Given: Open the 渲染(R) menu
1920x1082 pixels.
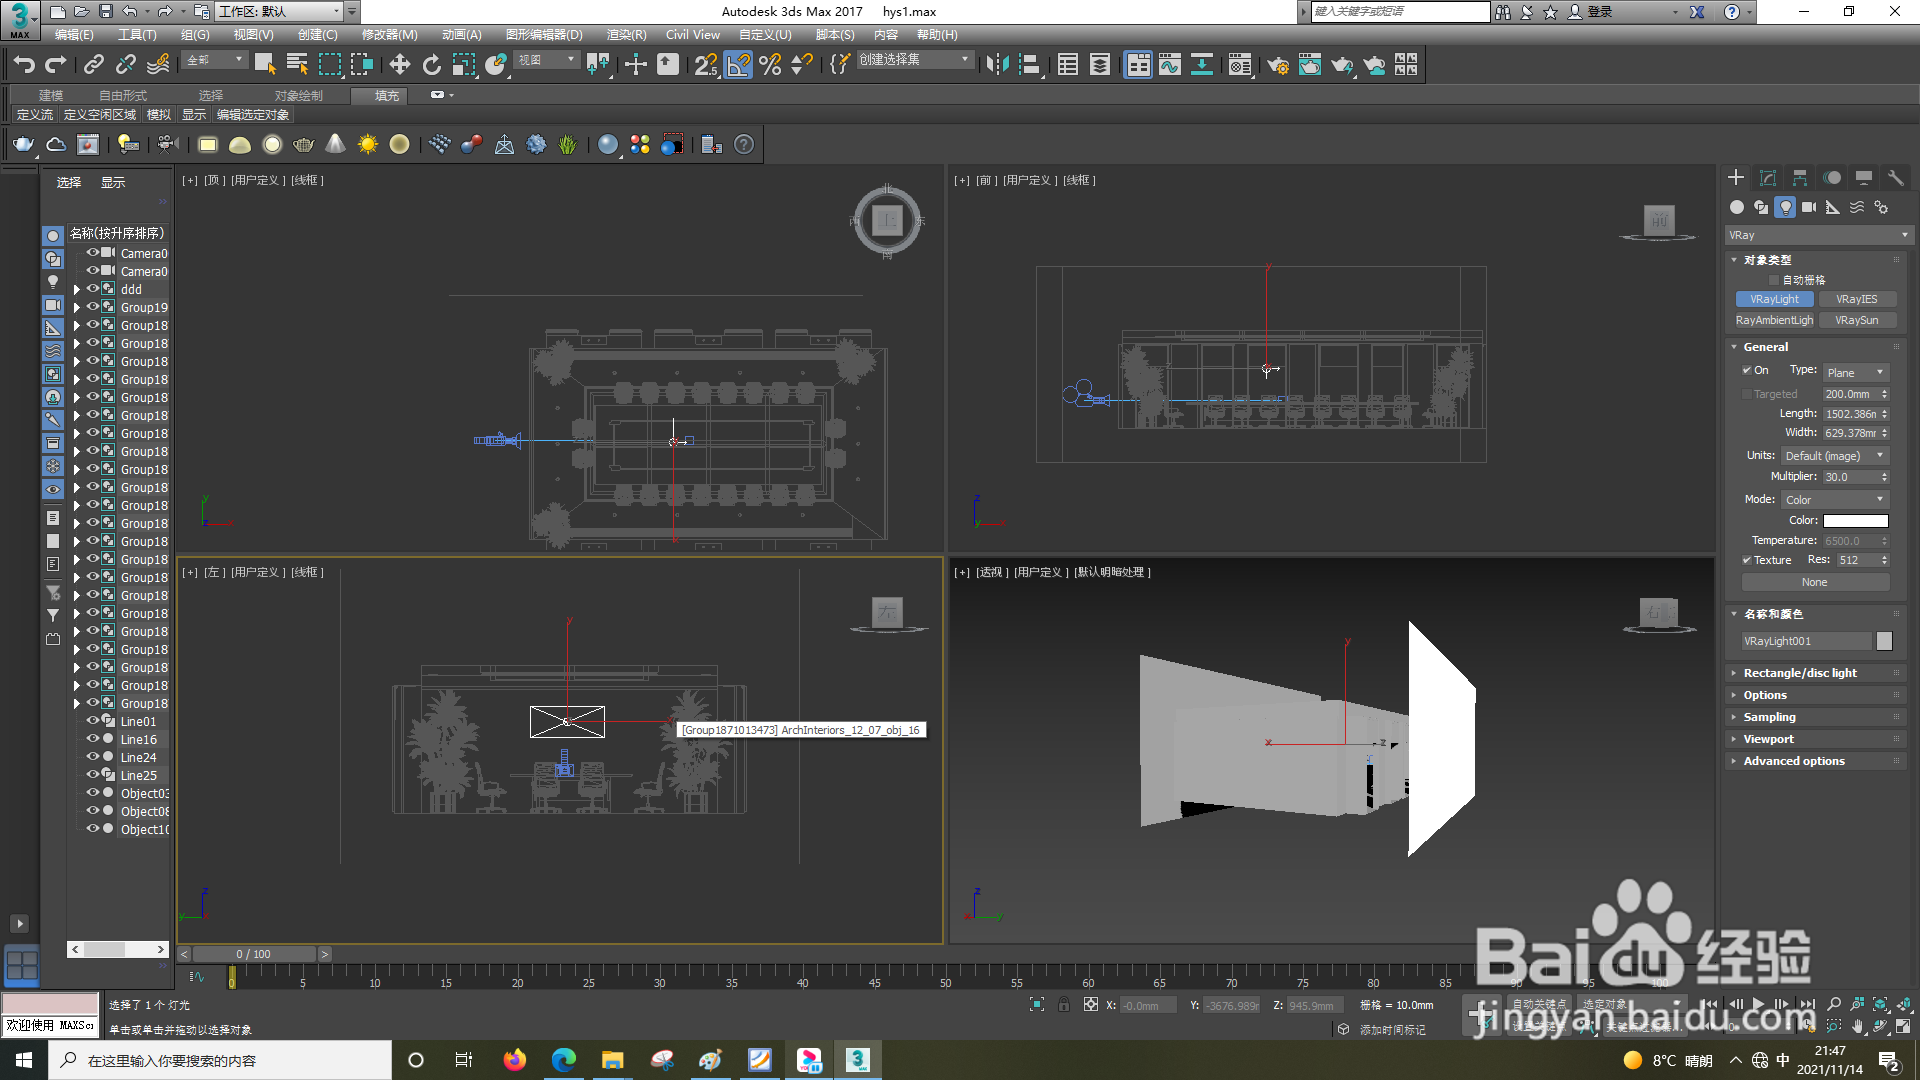Looking at the screenshot, I should point(626,35).
